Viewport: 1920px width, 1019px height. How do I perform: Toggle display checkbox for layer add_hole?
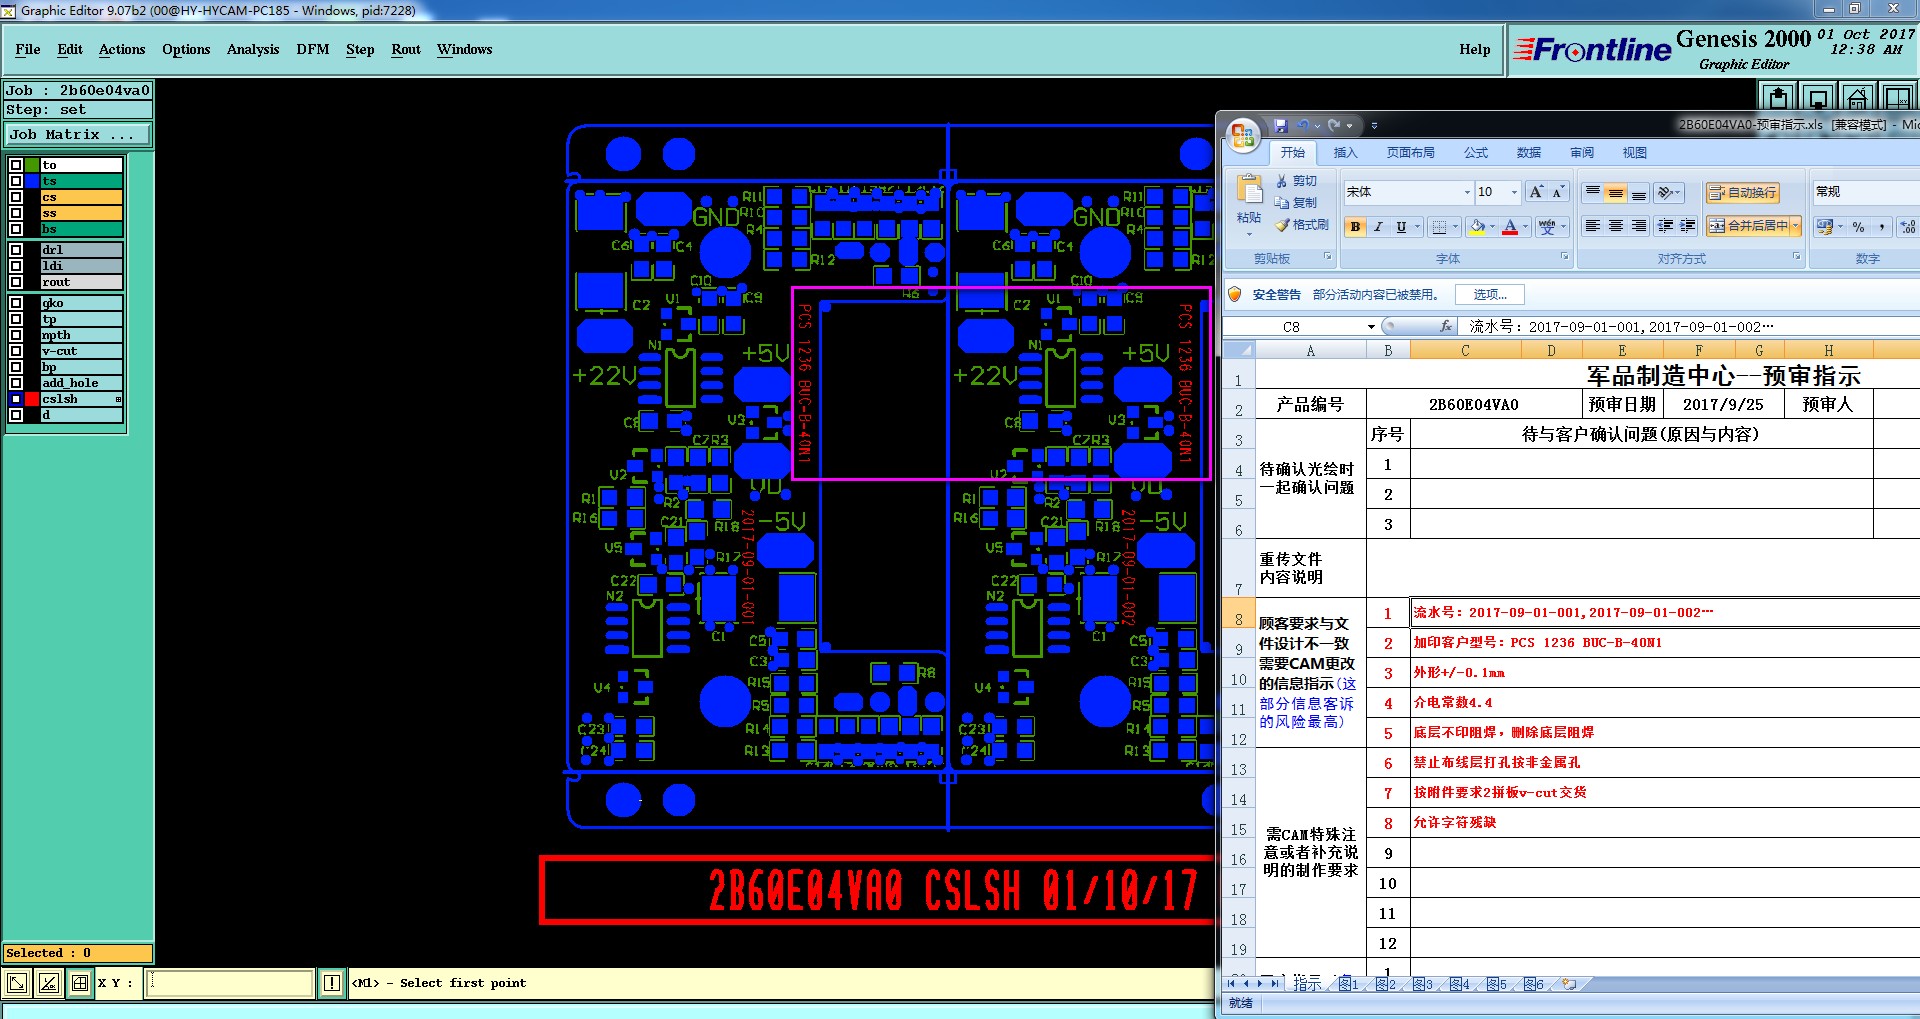(x=16, y=383)
